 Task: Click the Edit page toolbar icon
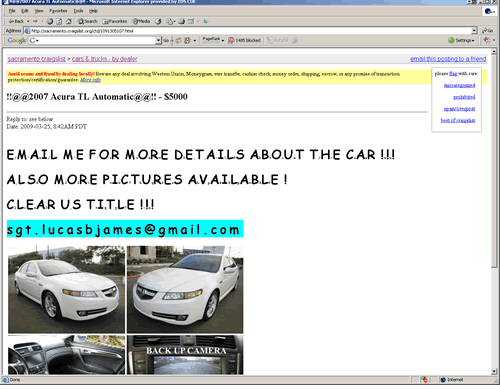191,21
